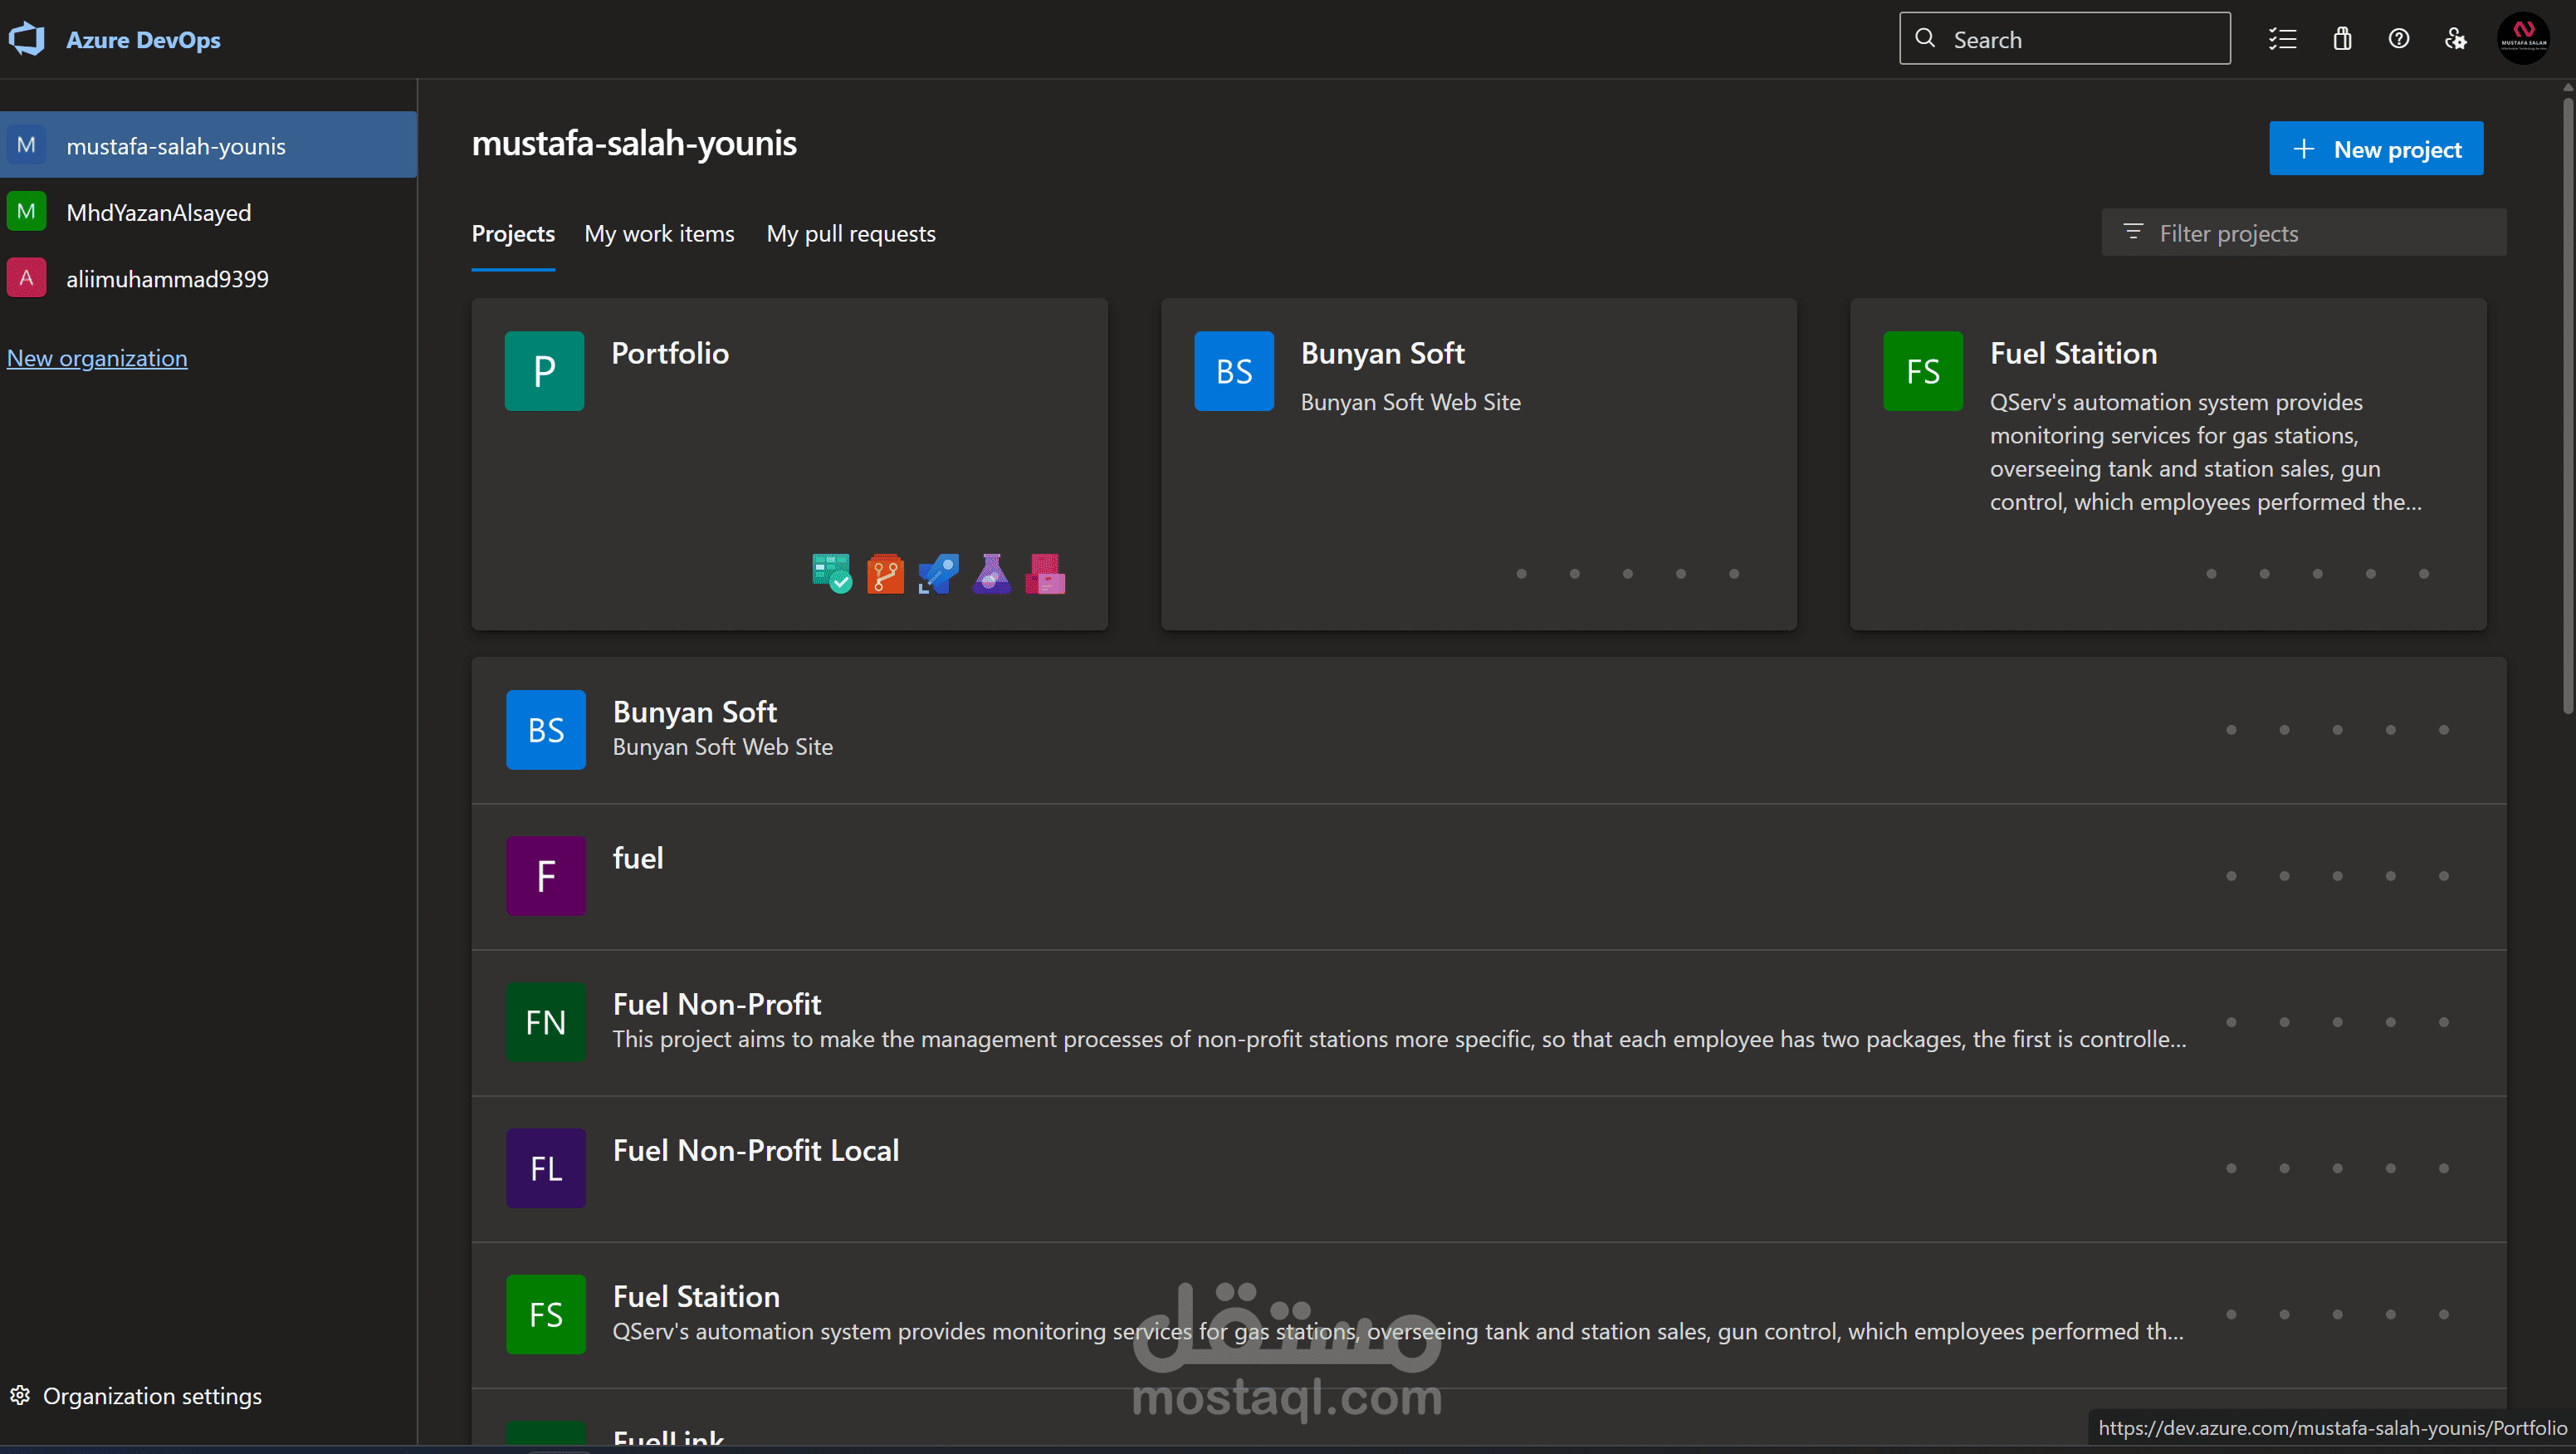Open Repos icon on Portfolio card
This screenshot has width=2576, height=1454.
[885, 574]
